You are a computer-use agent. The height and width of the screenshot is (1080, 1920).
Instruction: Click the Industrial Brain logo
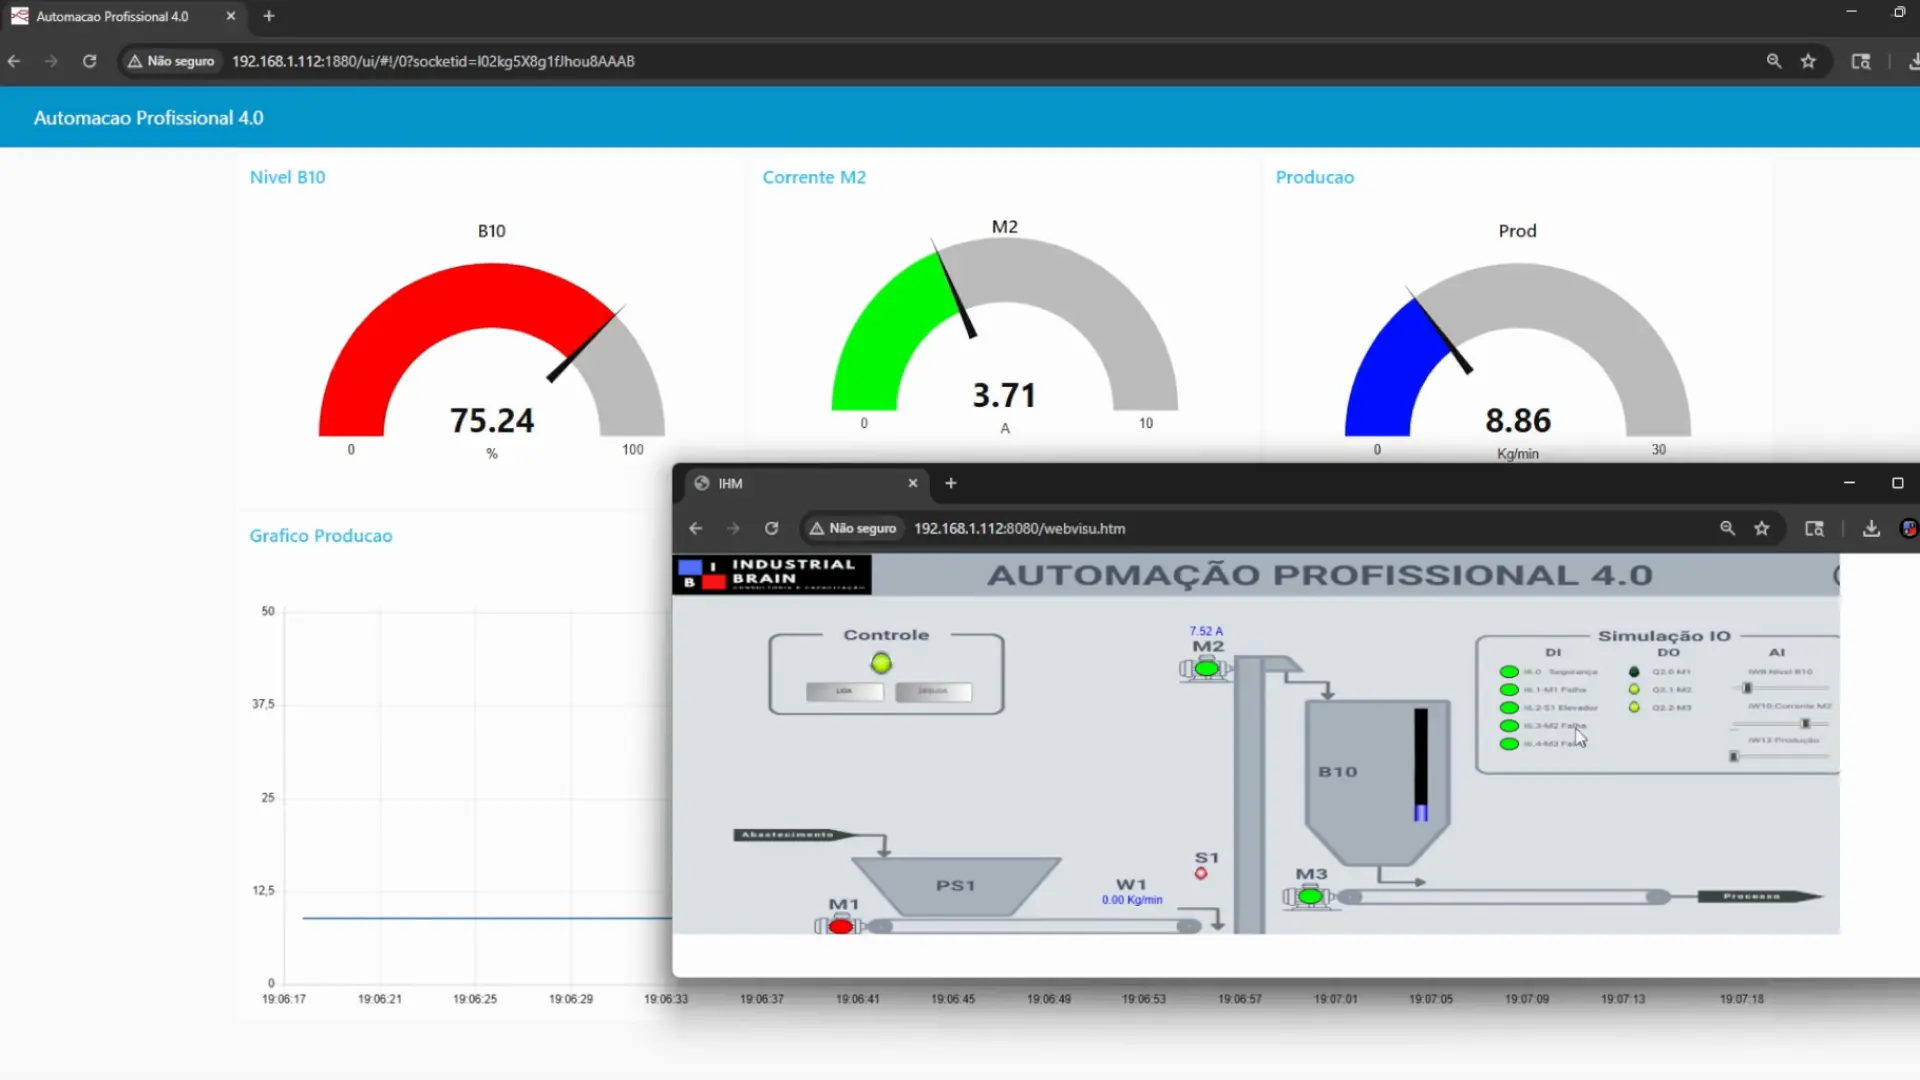click(x=771, y=575)
